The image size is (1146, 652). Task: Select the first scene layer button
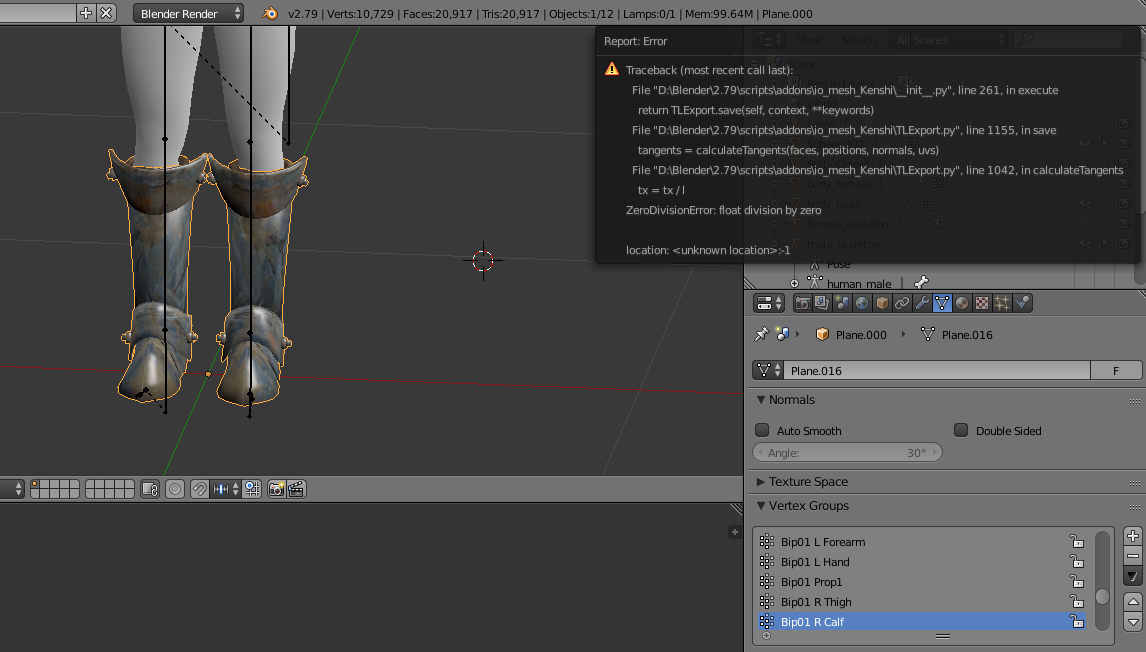tap(35, 485)
